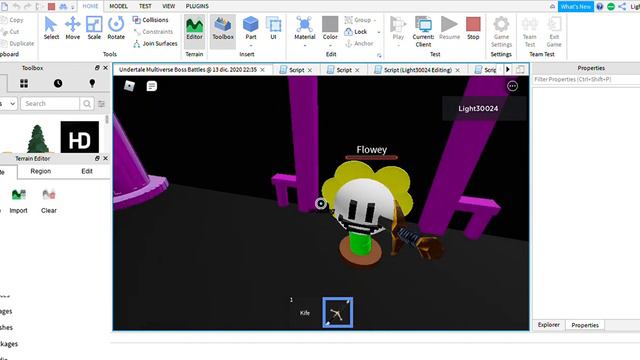Switch to the Terrain Editor Edit tab
Image resolution: width=640 pixels, height=360 pixels.
pyautogui.click(x=87, y=171)
